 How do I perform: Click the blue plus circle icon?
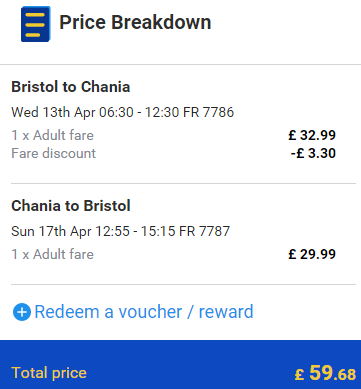tap(22, 312)
